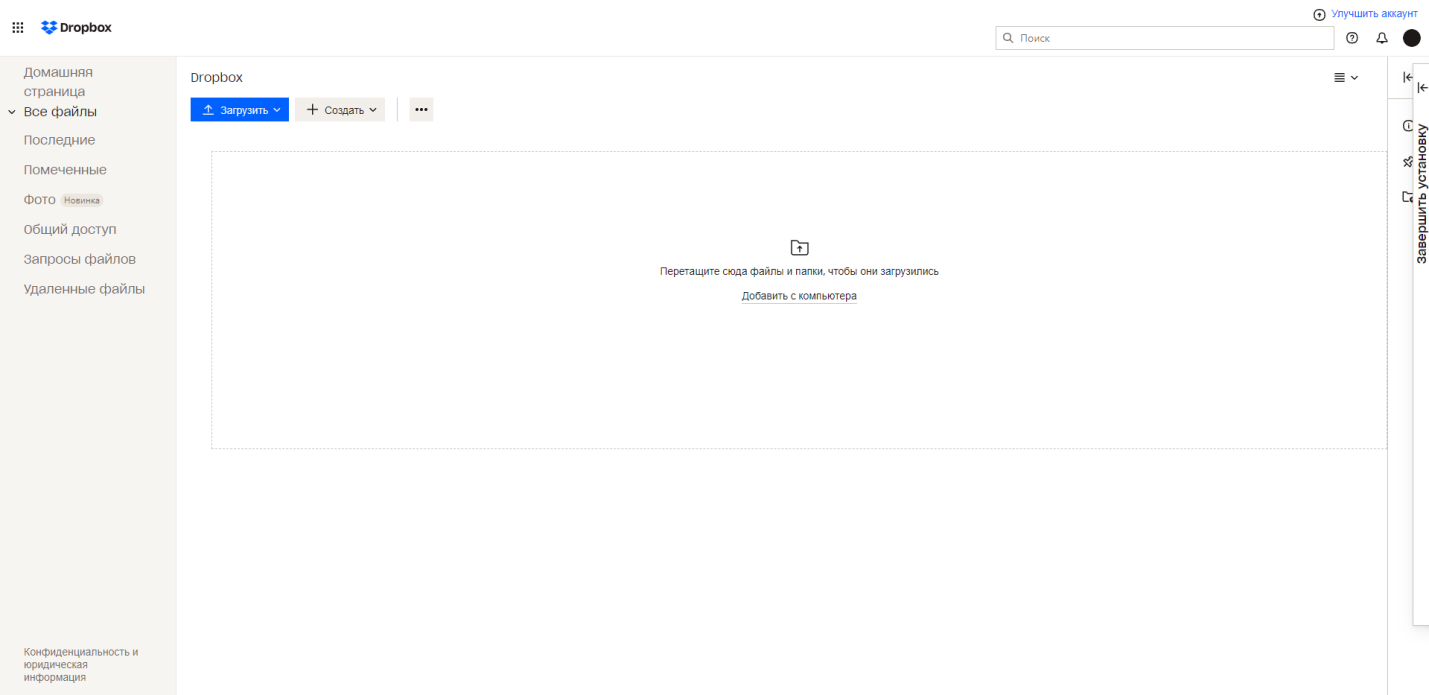Image resolution: width=1429 pixels, height=695 pixels.
Task: Open notifications bell icon
Action: coord(1382,38)
